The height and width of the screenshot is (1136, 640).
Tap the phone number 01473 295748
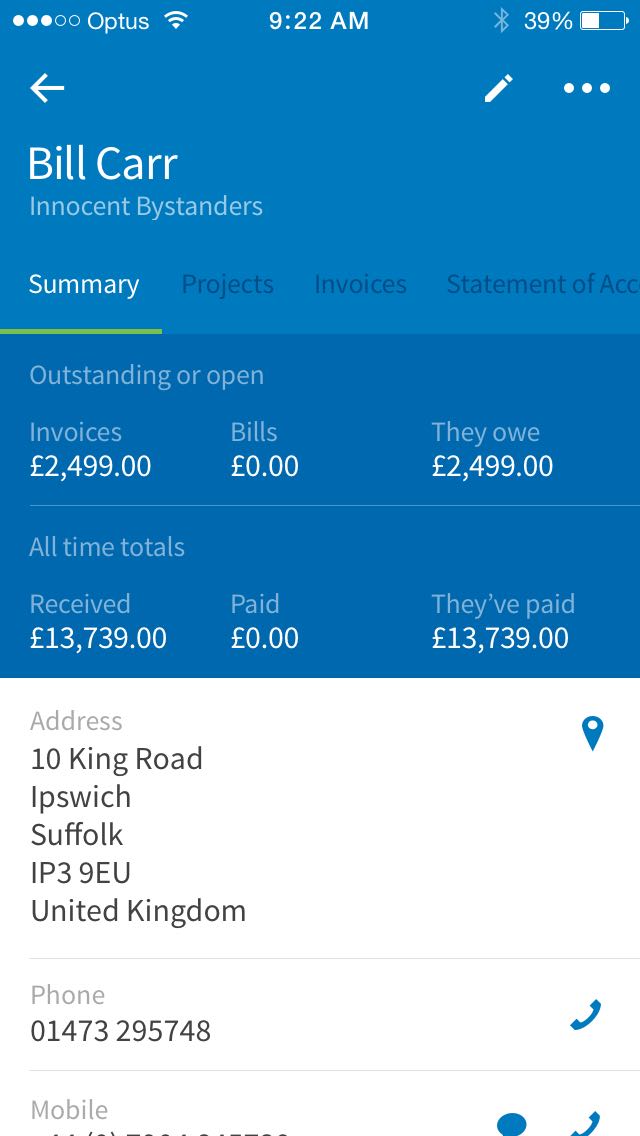tap(121, 1031)
